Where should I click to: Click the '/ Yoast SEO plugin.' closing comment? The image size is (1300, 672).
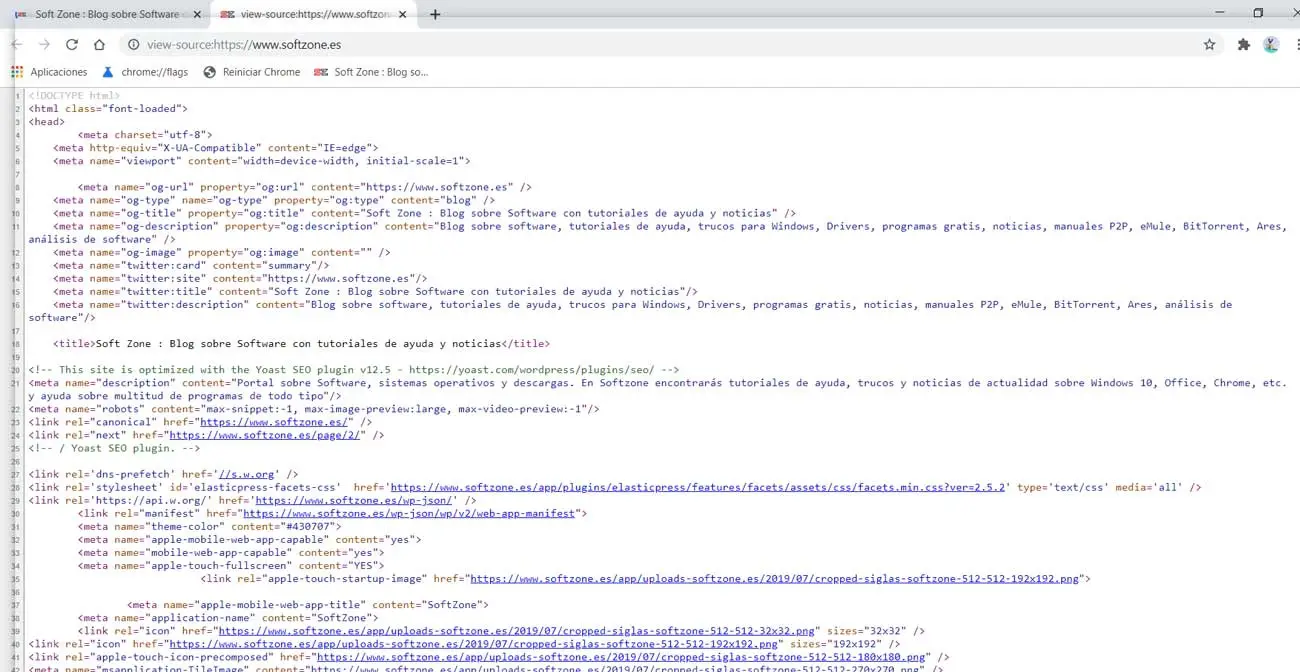click(115, 448)
